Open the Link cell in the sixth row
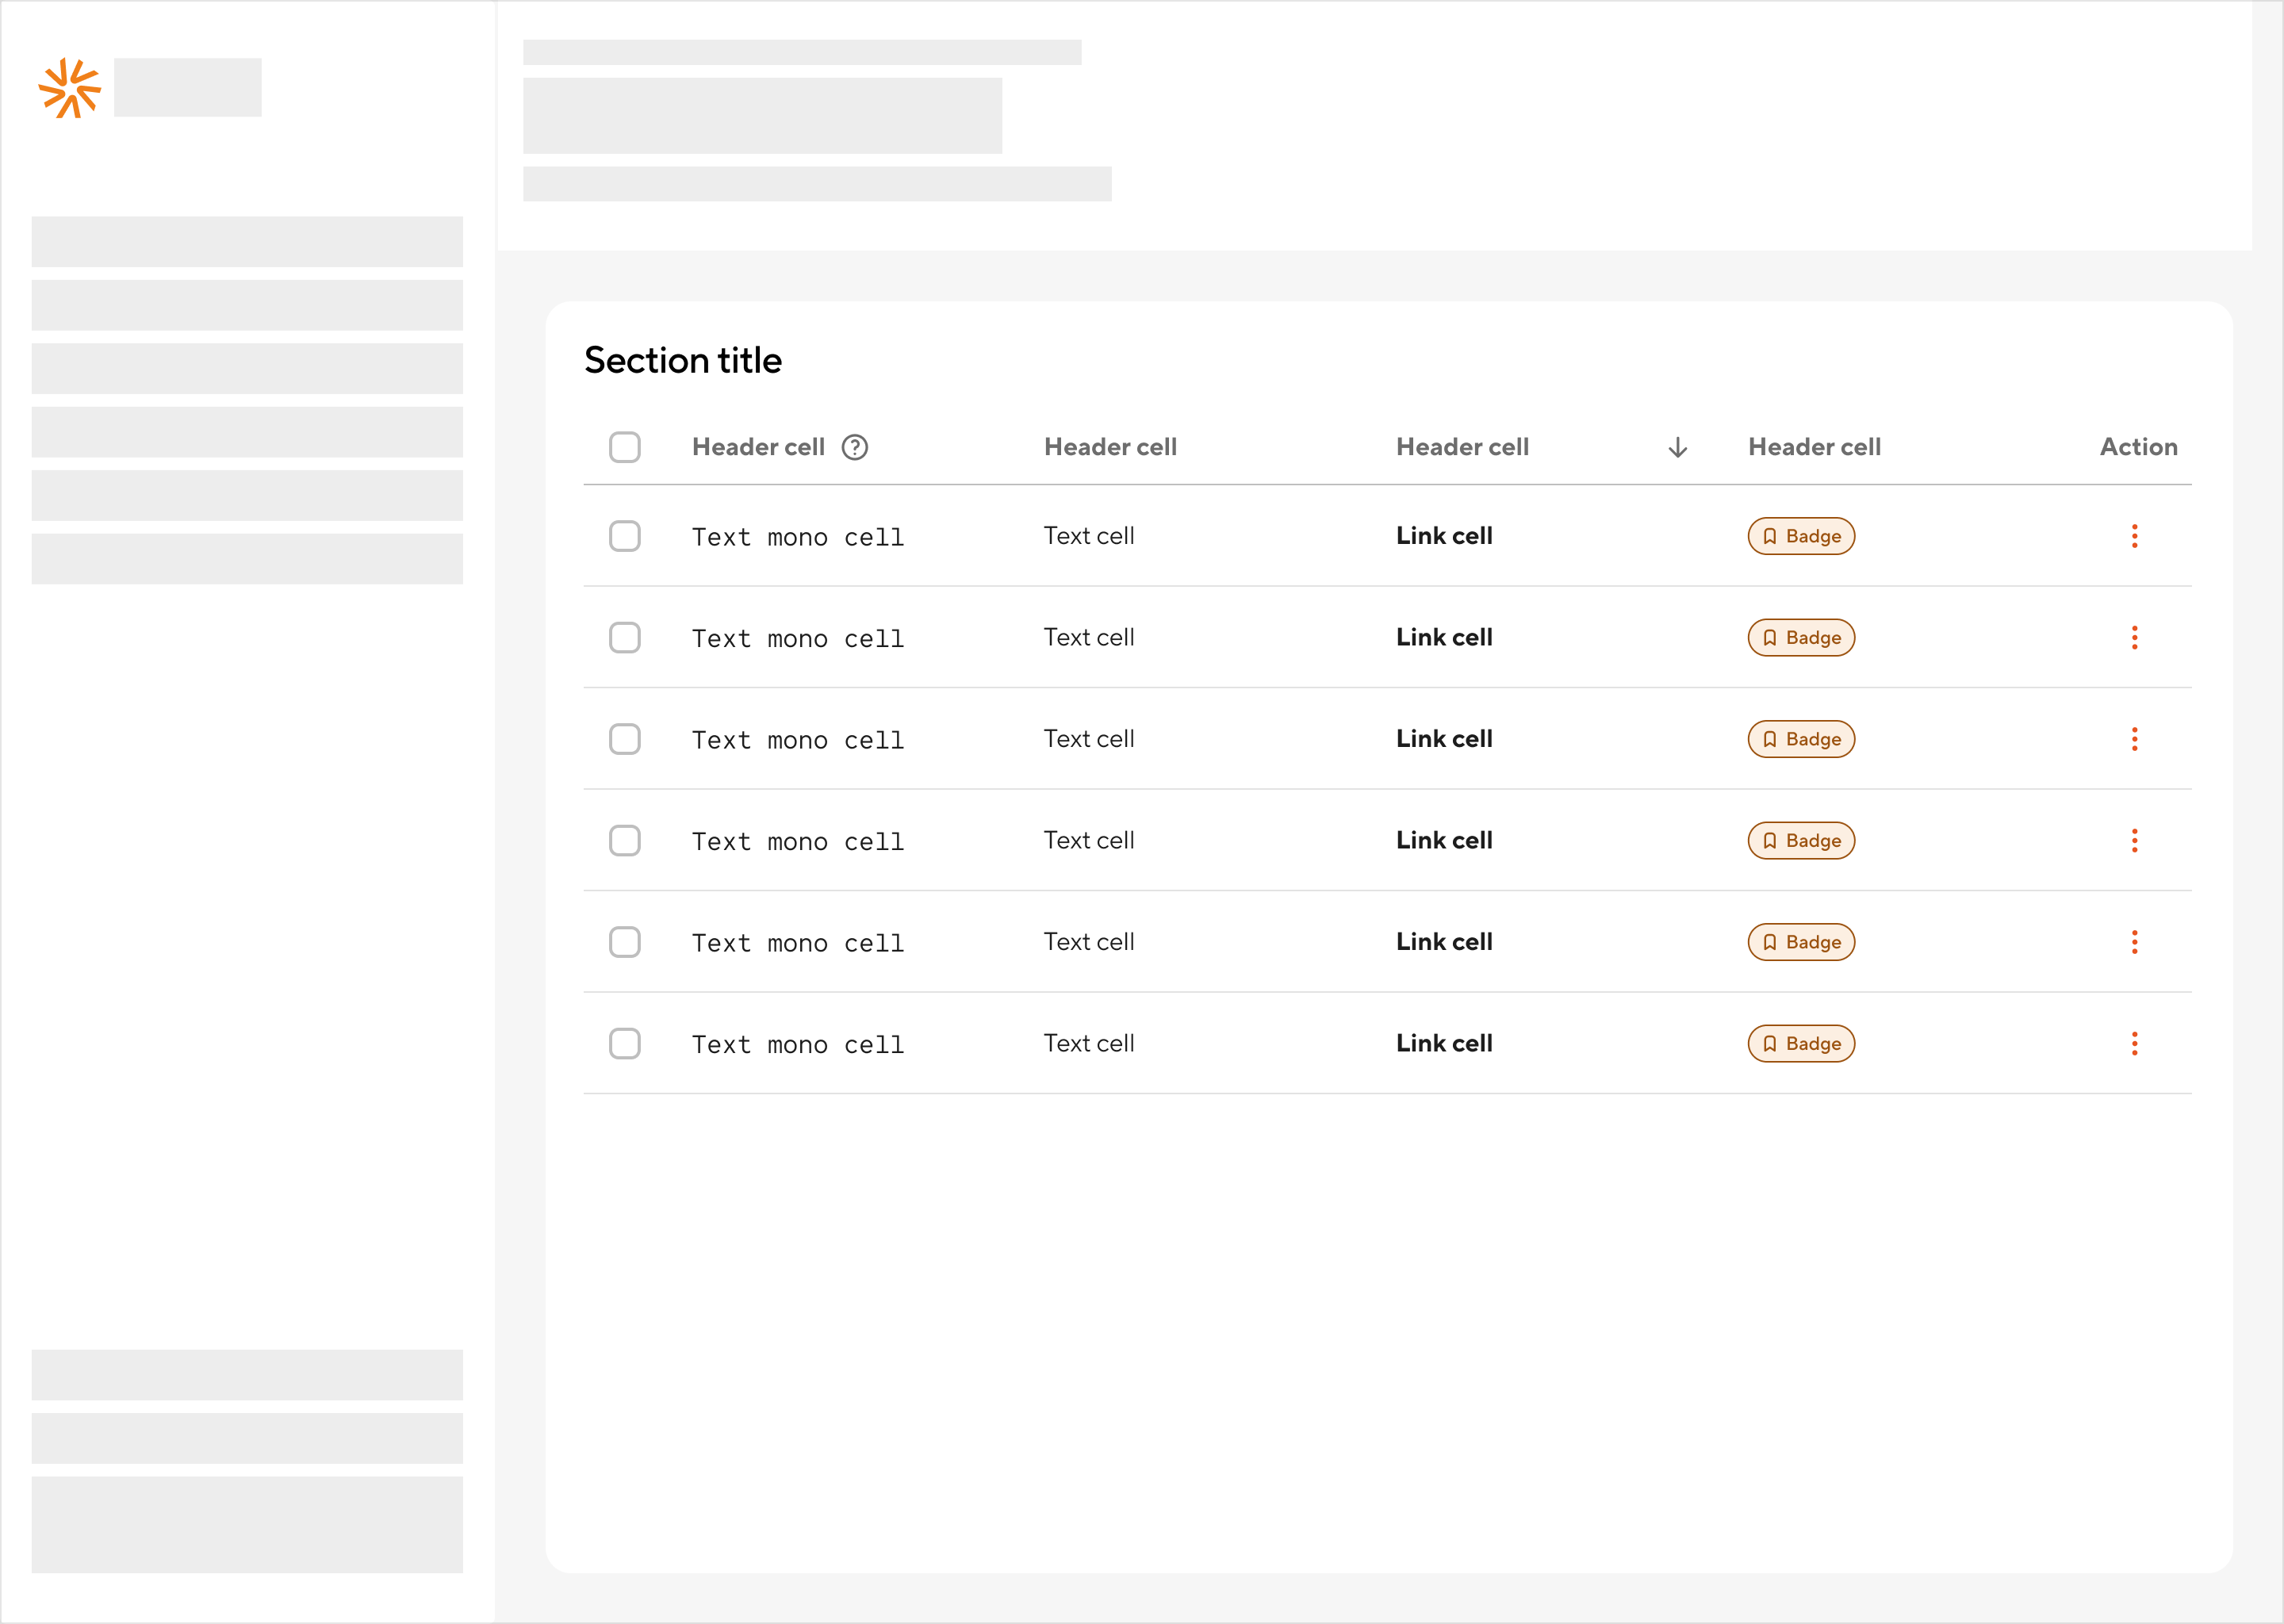 pyautogui.click(x=1444, y=1044)
